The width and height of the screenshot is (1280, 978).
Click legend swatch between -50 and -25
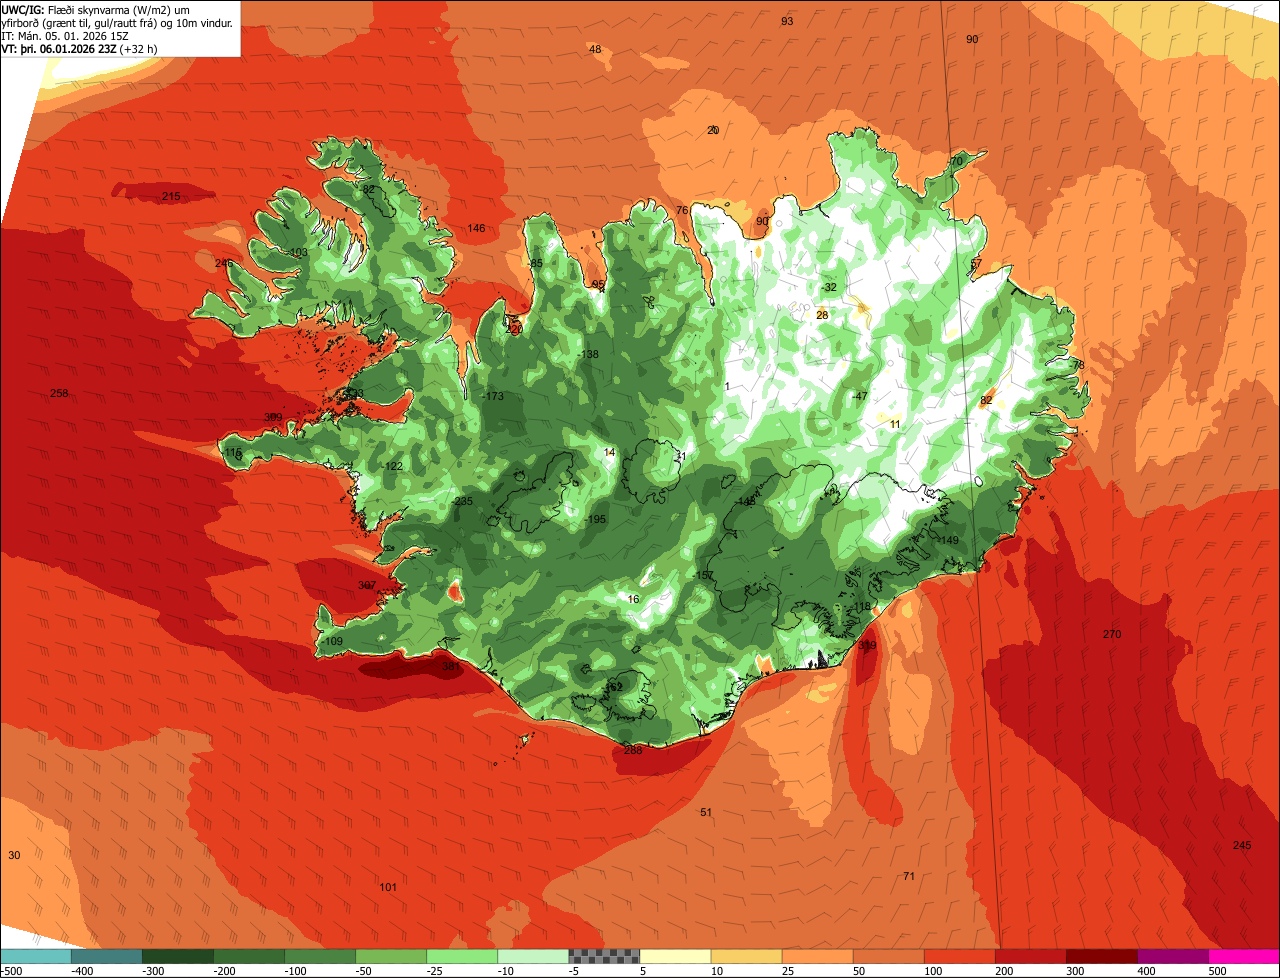tap(390, 956)
